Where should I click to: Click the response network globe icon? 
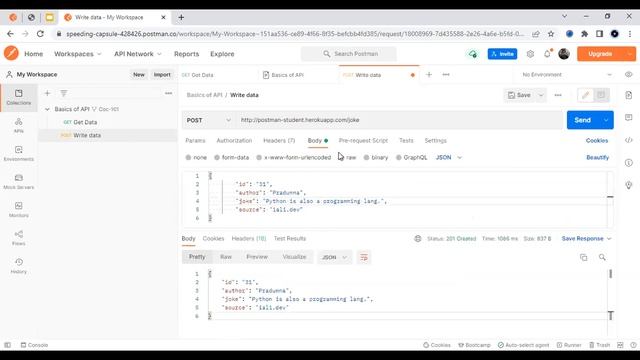[418, 238]
